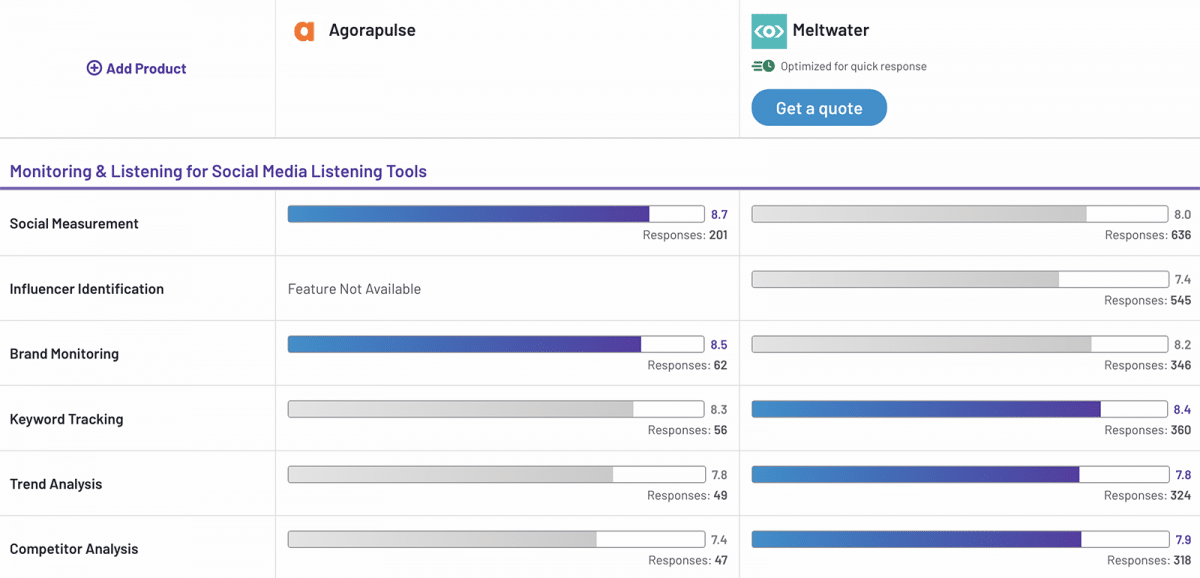Click the Trend Analysis row label
The height and width of the screenshot is (578, 1200).
tap(56, 484)
